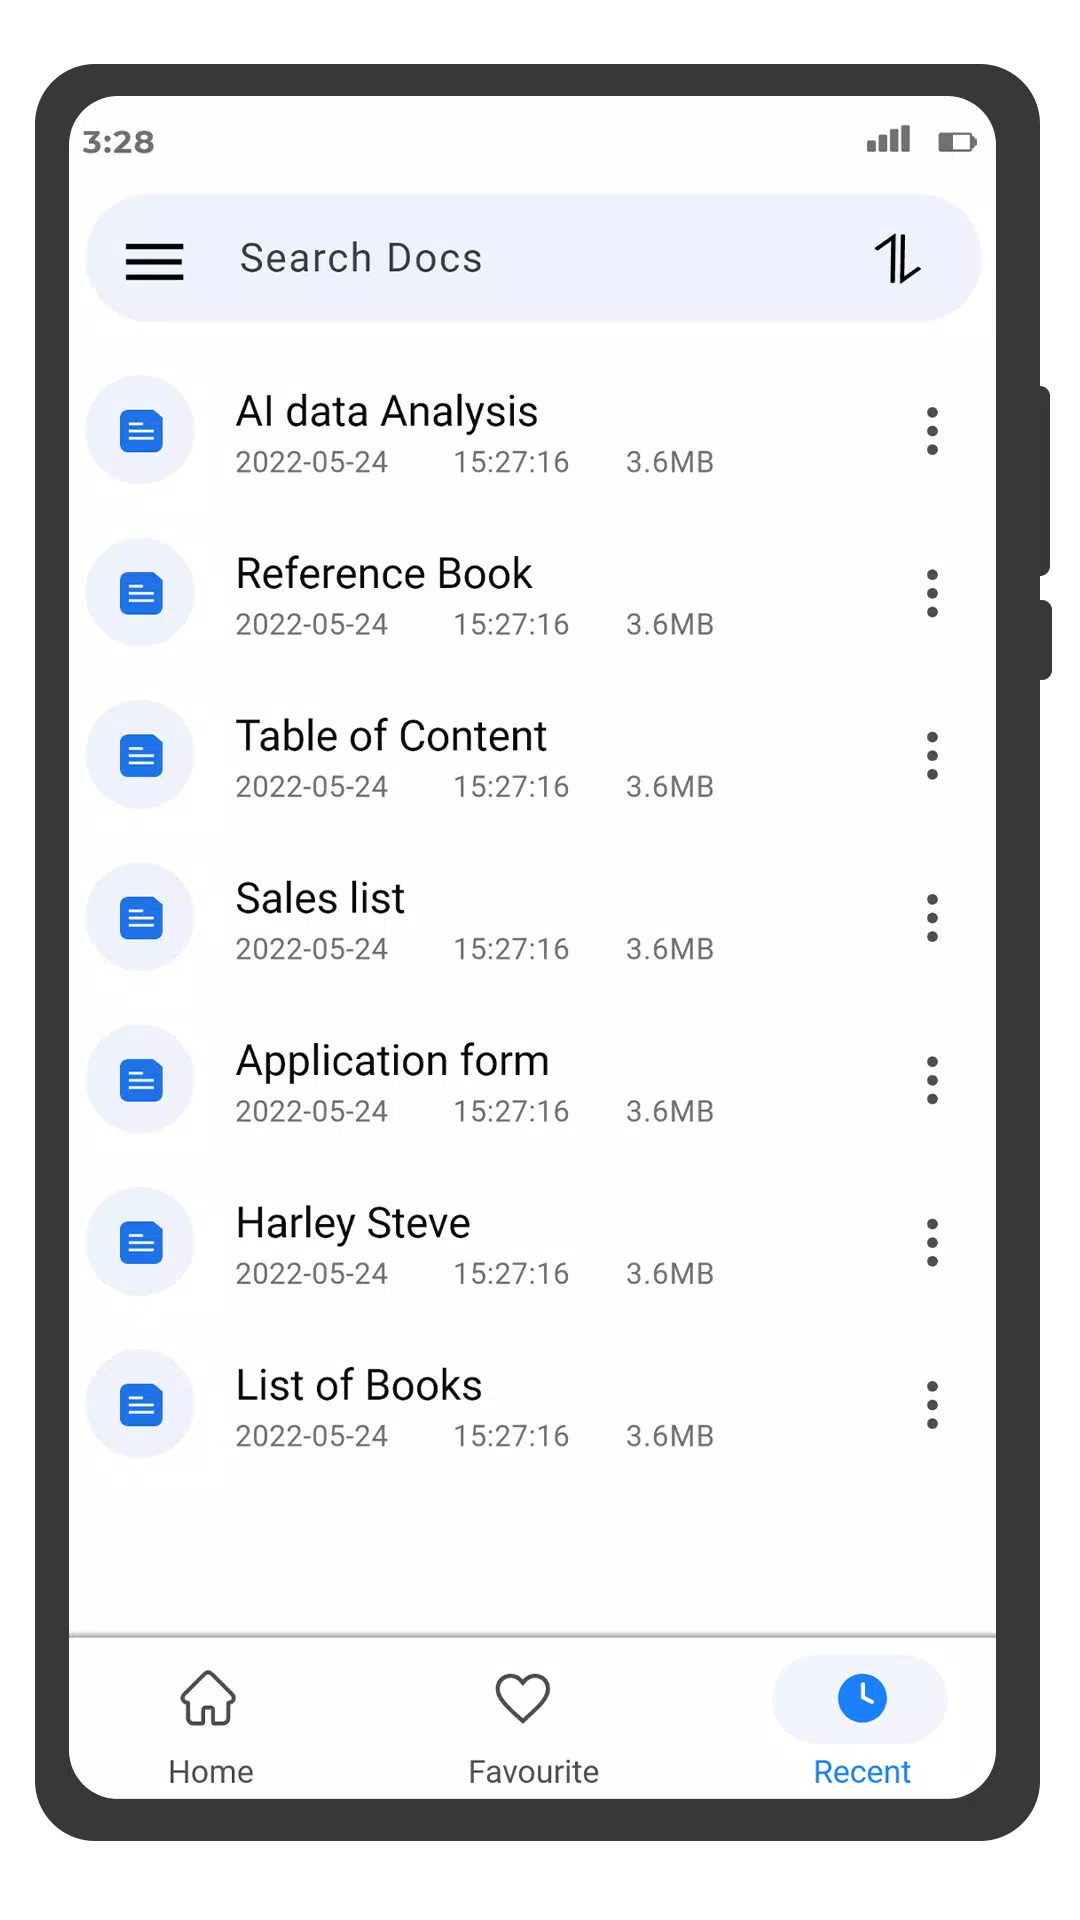The width and height of the screenshot is (1080, 1920).
Task: Tap the sort order arrows icon
Action: click(x=897, y=259)
